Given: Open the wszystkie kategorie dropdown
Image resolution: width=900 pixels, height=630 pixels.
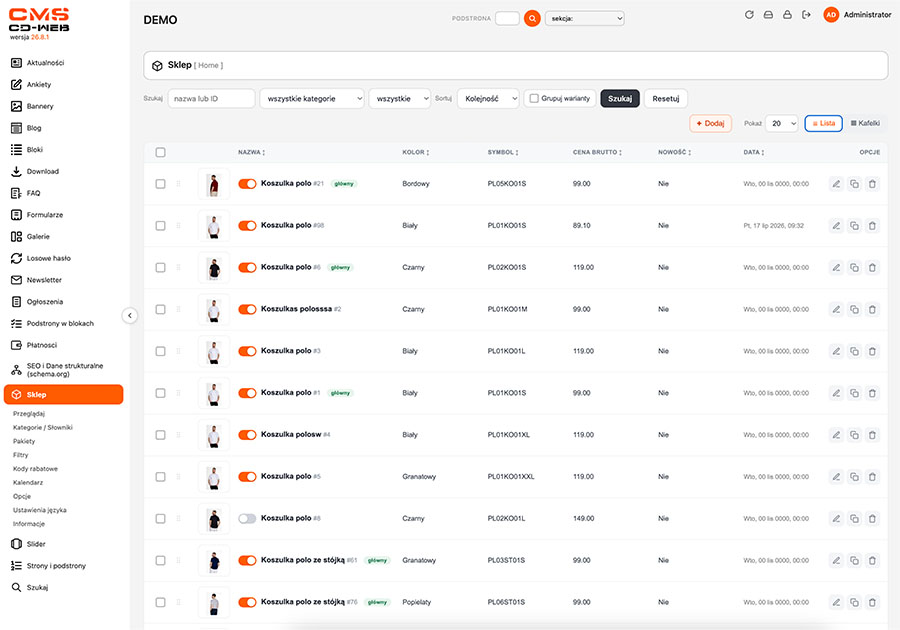Looking at the screenshot, I should pyautogui.click(x=312, y=99).
